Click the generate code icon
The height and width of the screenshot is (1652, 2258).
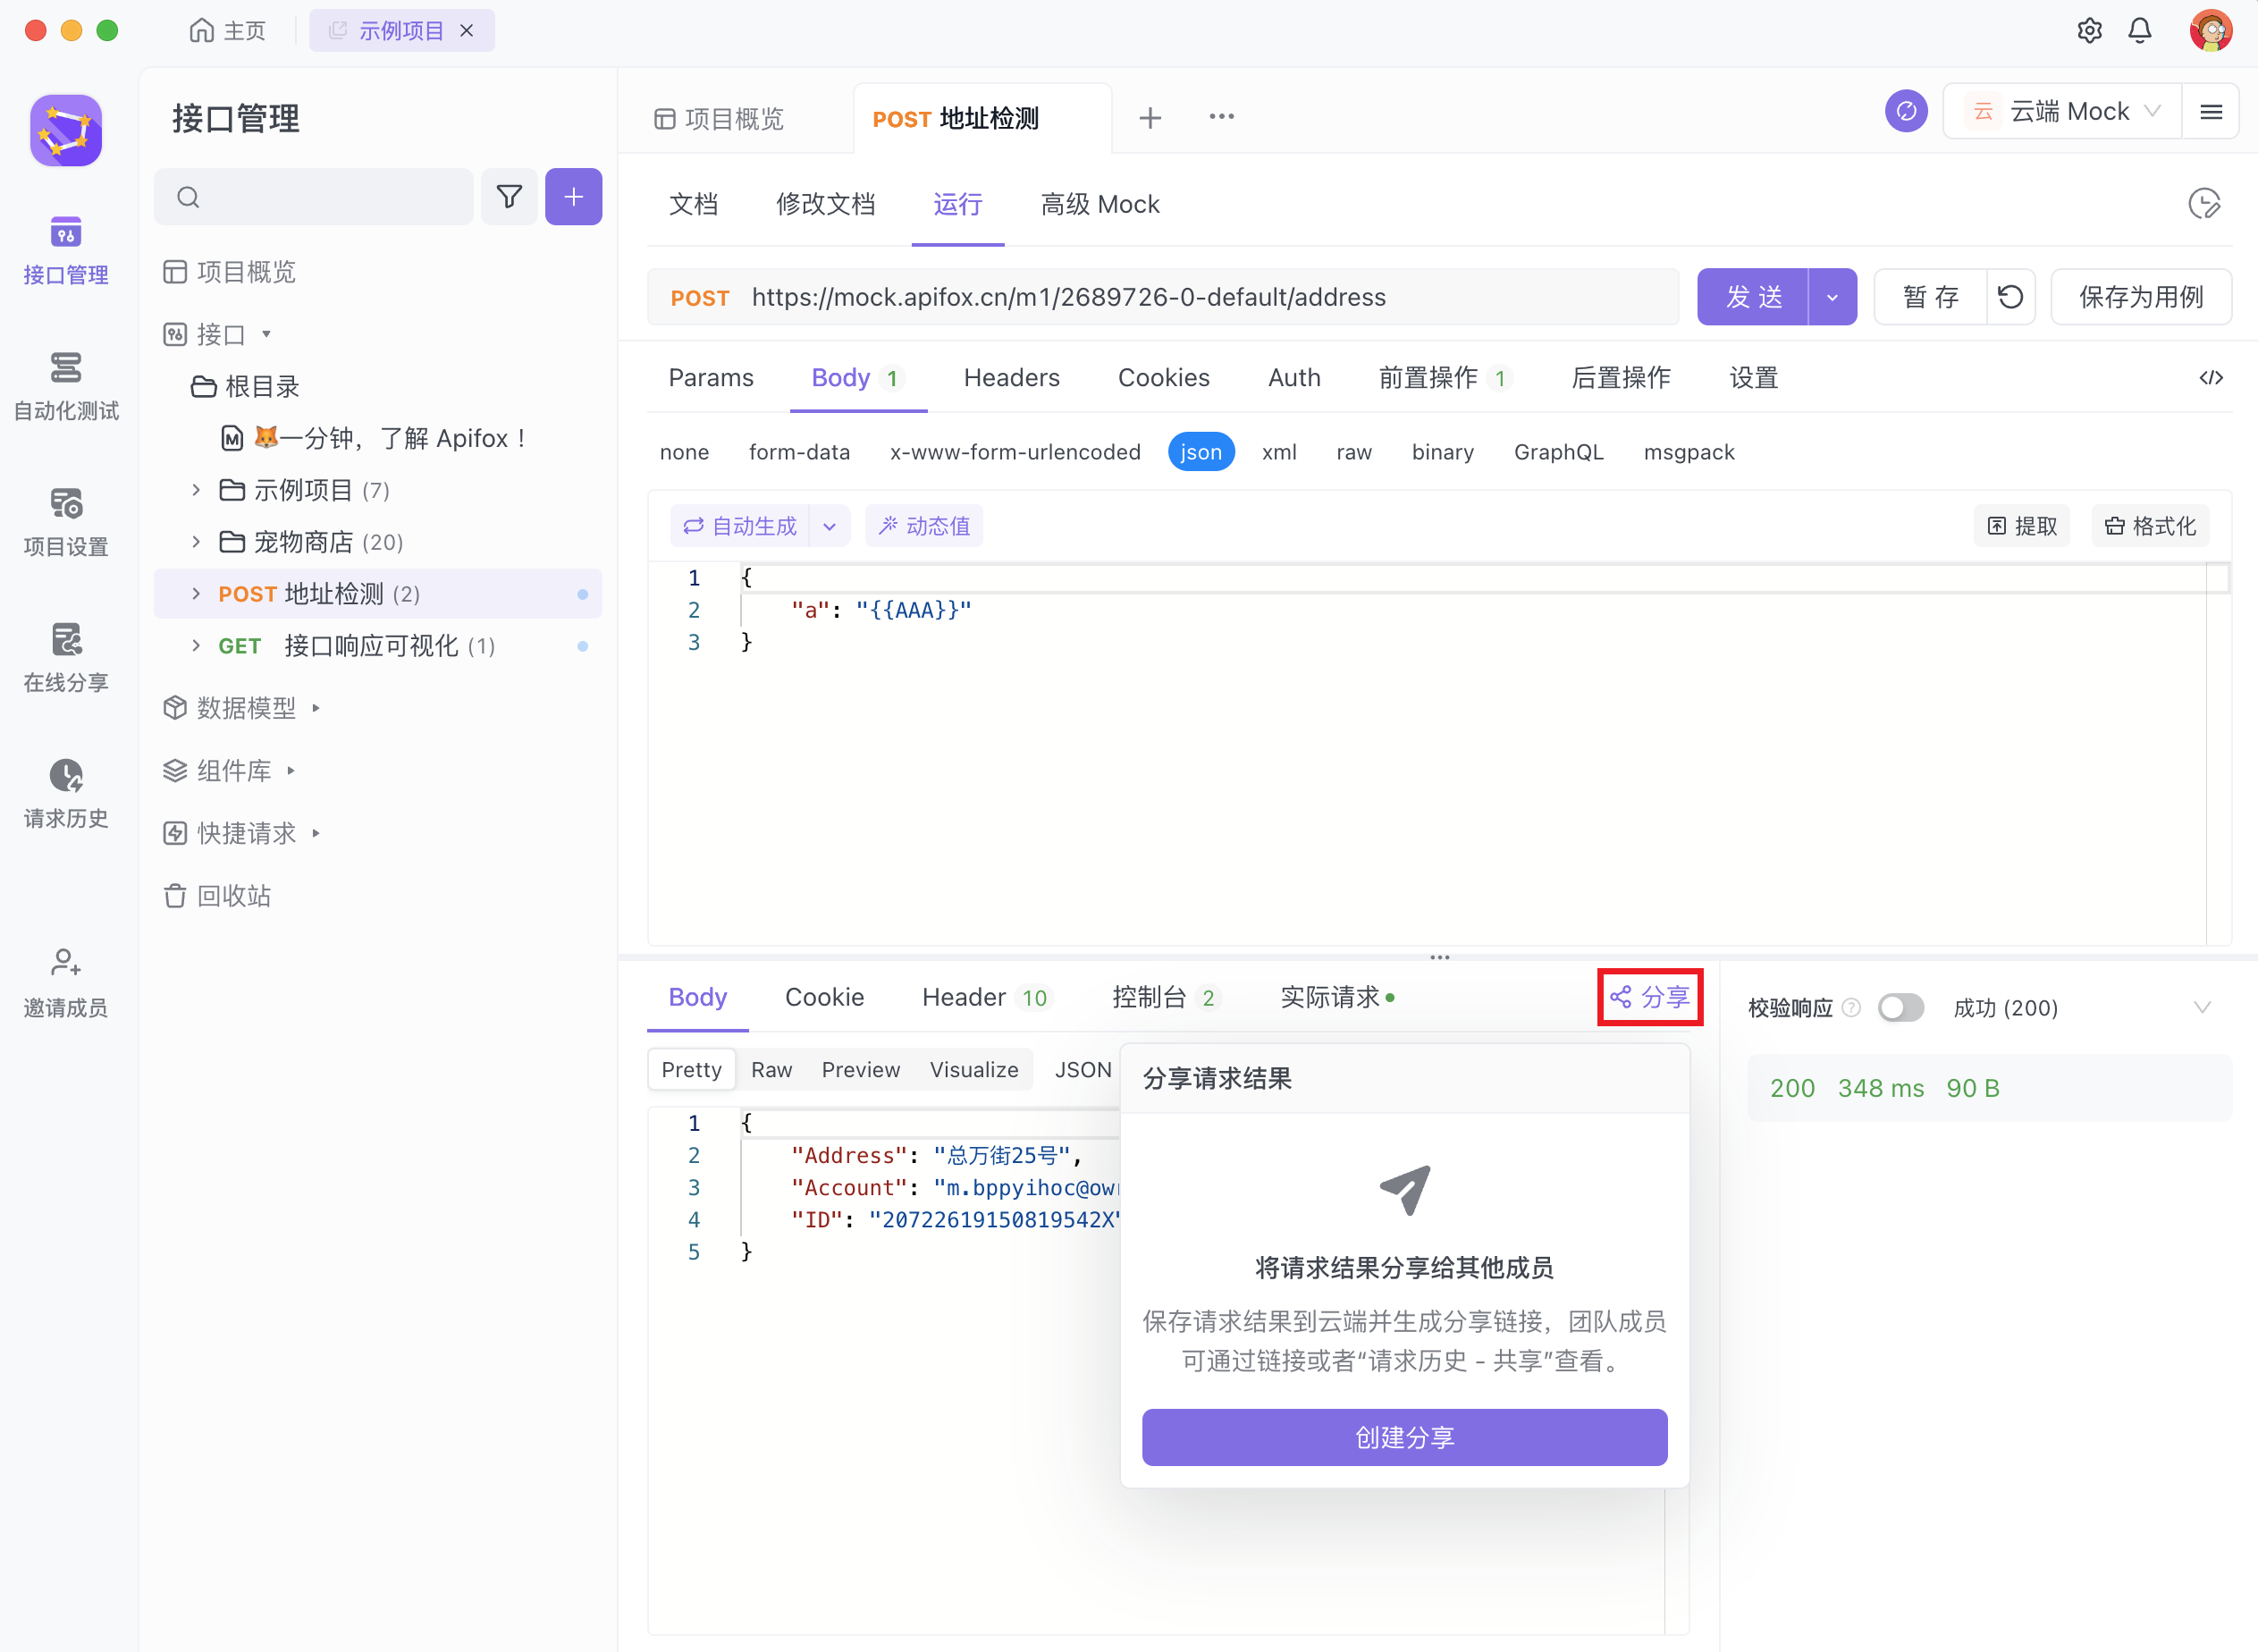[x=2210, y=378]
